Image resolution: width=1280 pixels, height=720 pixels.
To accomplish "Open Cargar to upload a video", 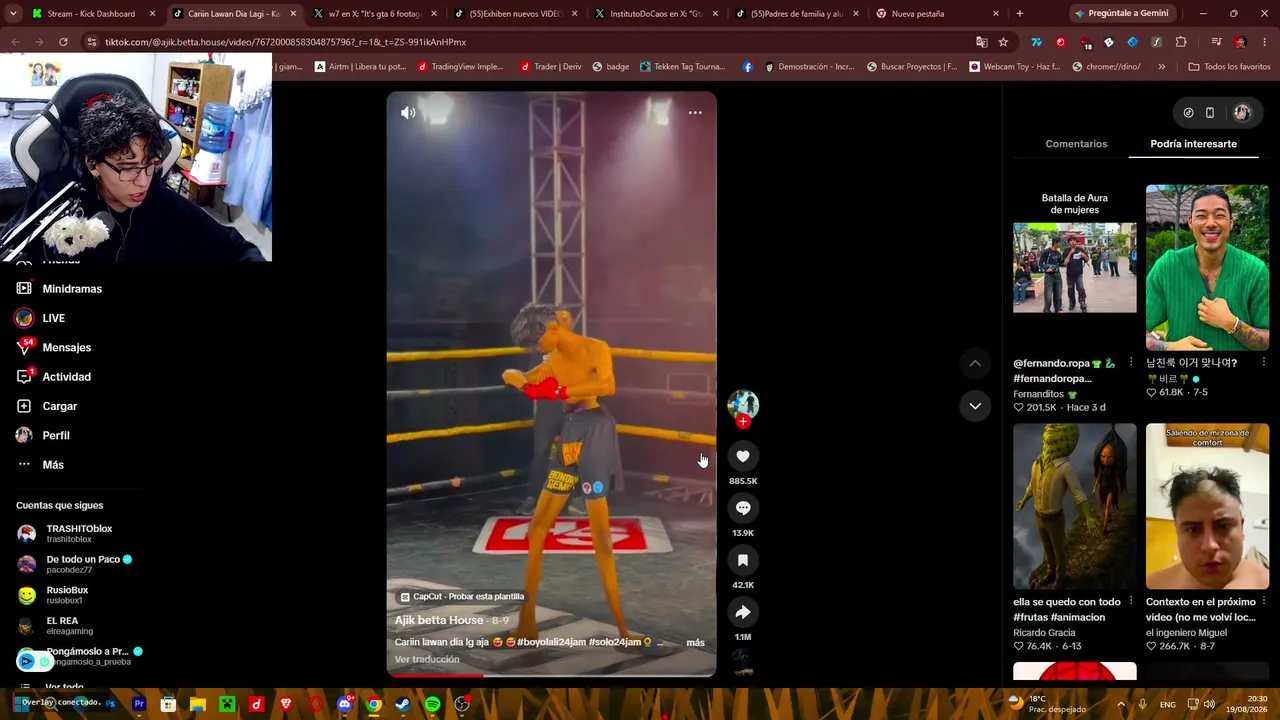I will 59,406.
